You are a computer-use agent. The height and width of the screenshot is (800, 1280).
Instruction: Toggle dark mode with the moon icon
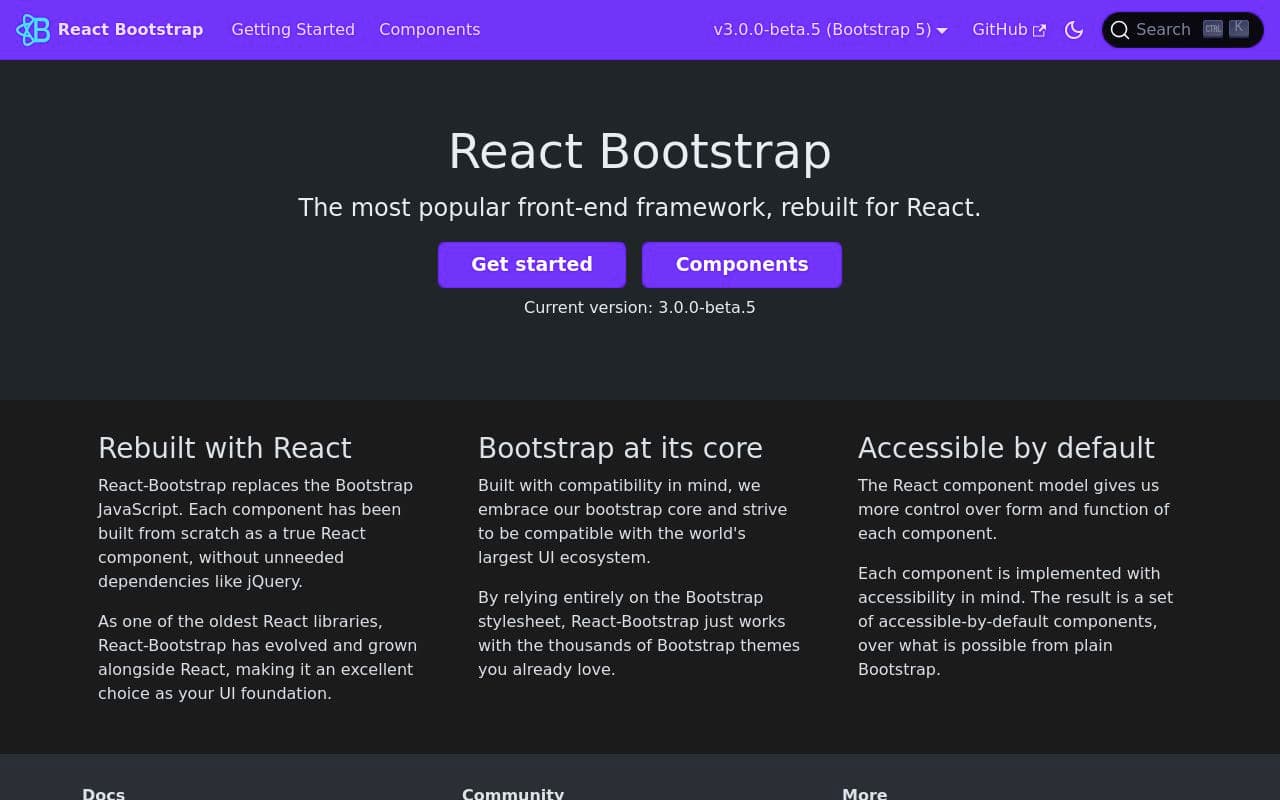1074,30
